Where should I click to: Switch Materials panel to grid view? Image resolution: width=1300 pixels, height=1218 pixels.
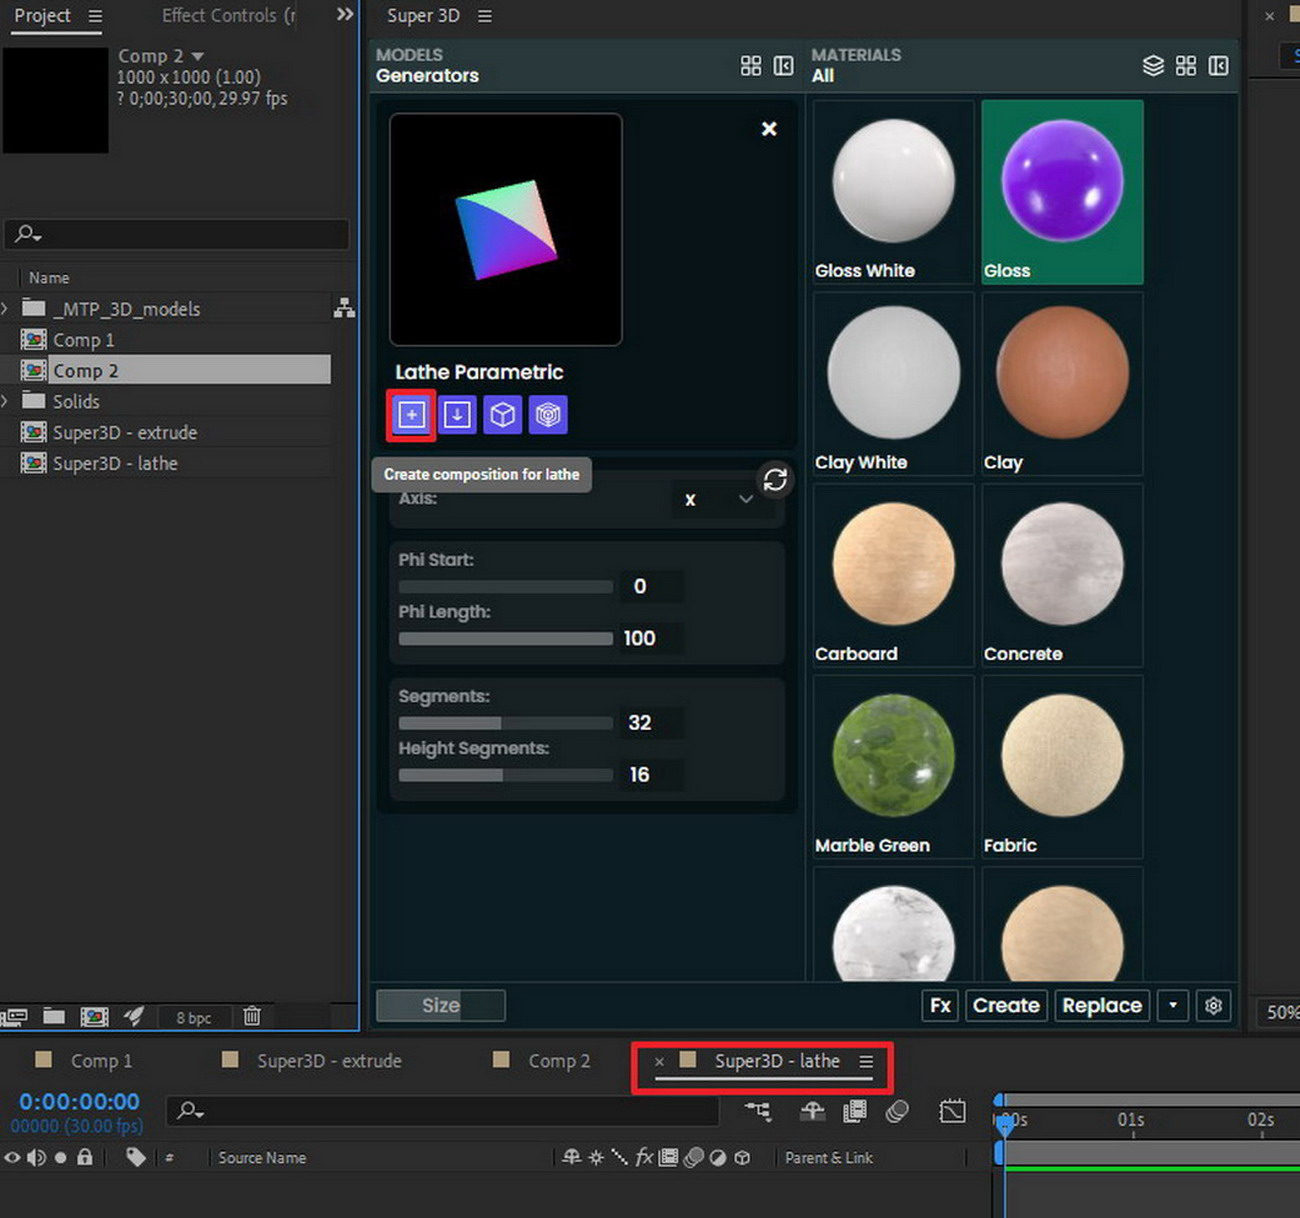(1186, 66)
